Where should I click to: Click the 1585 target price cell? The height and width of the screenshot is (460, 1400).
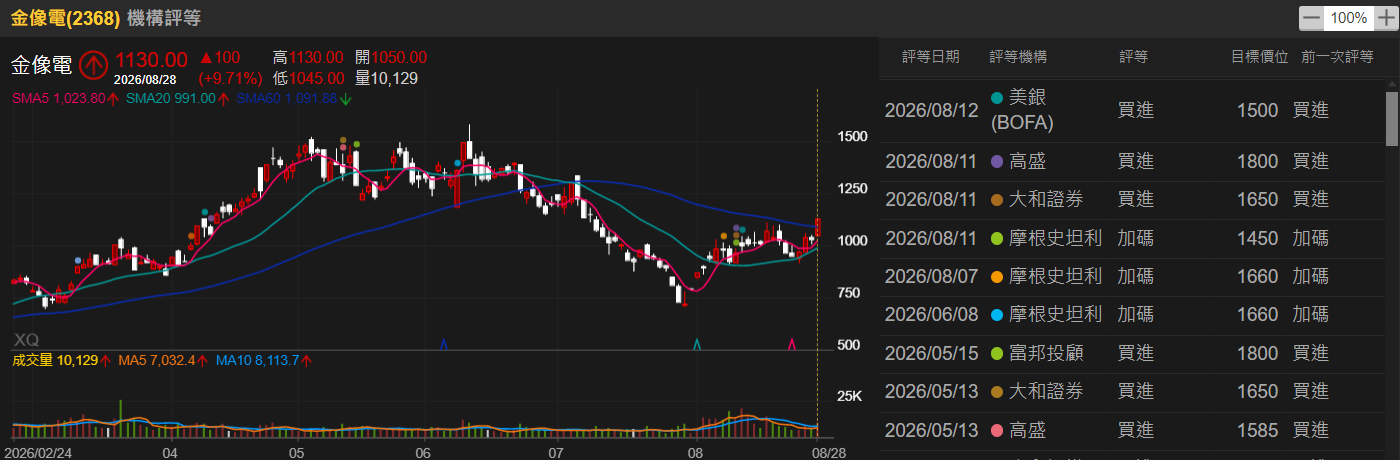click(1257, 431)
